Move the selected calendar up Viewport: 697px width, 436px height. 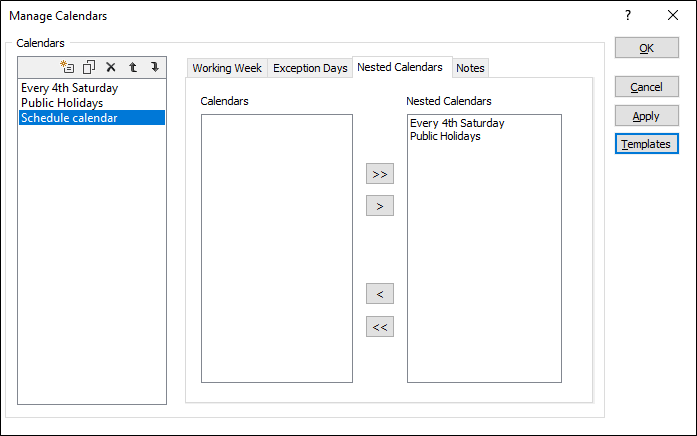133,67
